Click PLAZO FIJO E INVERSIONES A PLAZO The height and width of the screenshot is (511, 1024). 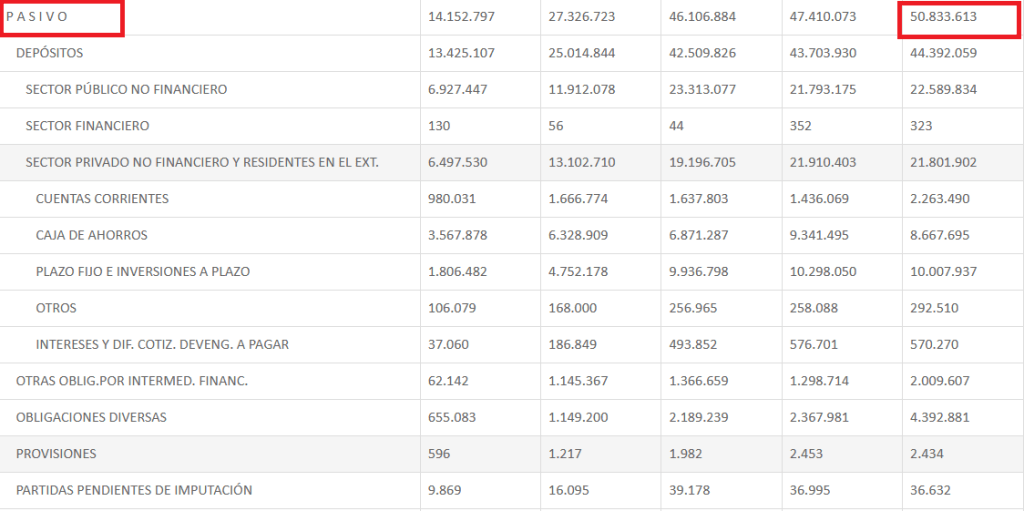(142, 272)
